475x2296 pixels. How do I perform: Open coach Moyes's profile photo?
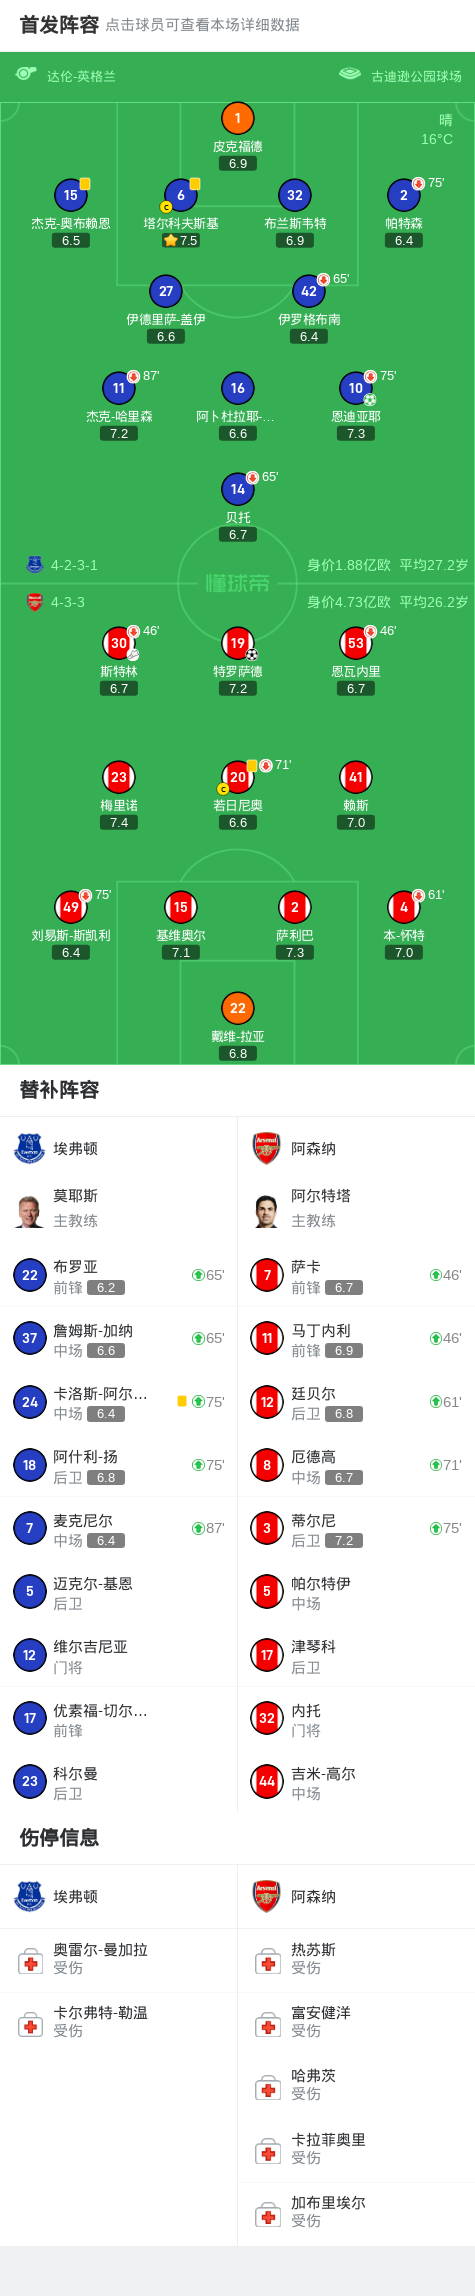click(x=30, y=1210)
